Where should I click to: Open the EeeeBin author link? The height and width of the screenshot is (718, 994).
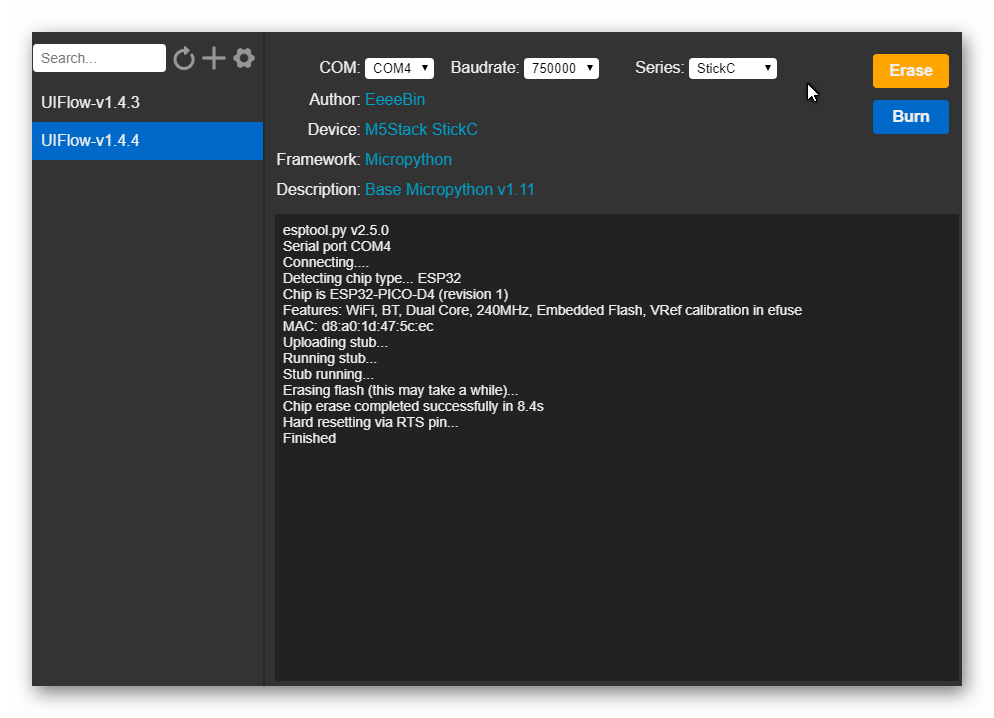pyautogui.click(x=395, y=100)
